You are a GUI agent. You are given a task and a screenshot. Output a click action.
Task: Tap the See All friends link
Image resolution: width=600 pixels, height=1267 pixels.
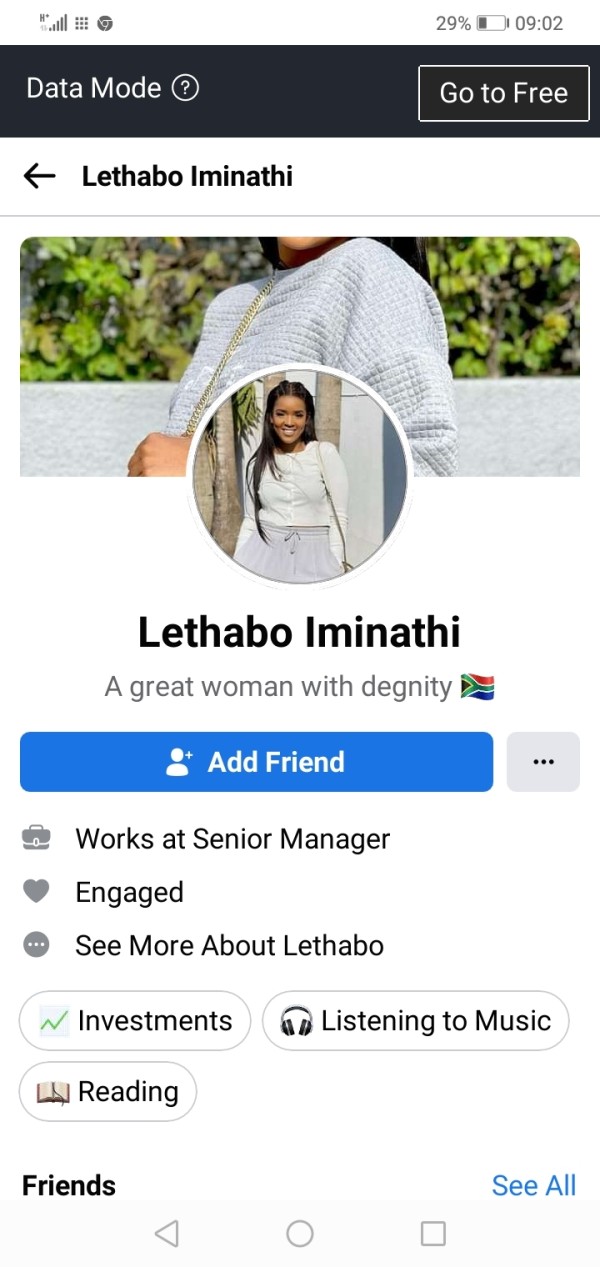(533, 1185)
